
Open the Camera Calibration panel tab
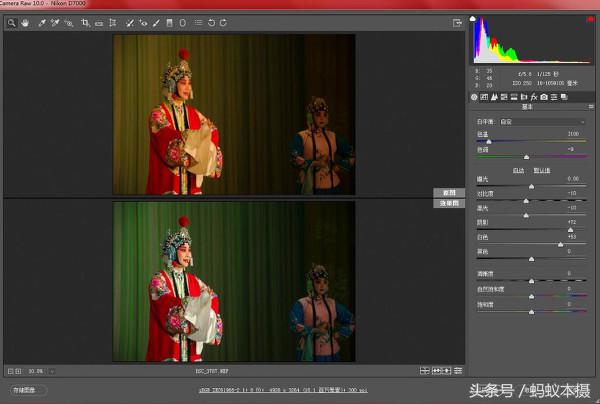[x=544, y=97]
